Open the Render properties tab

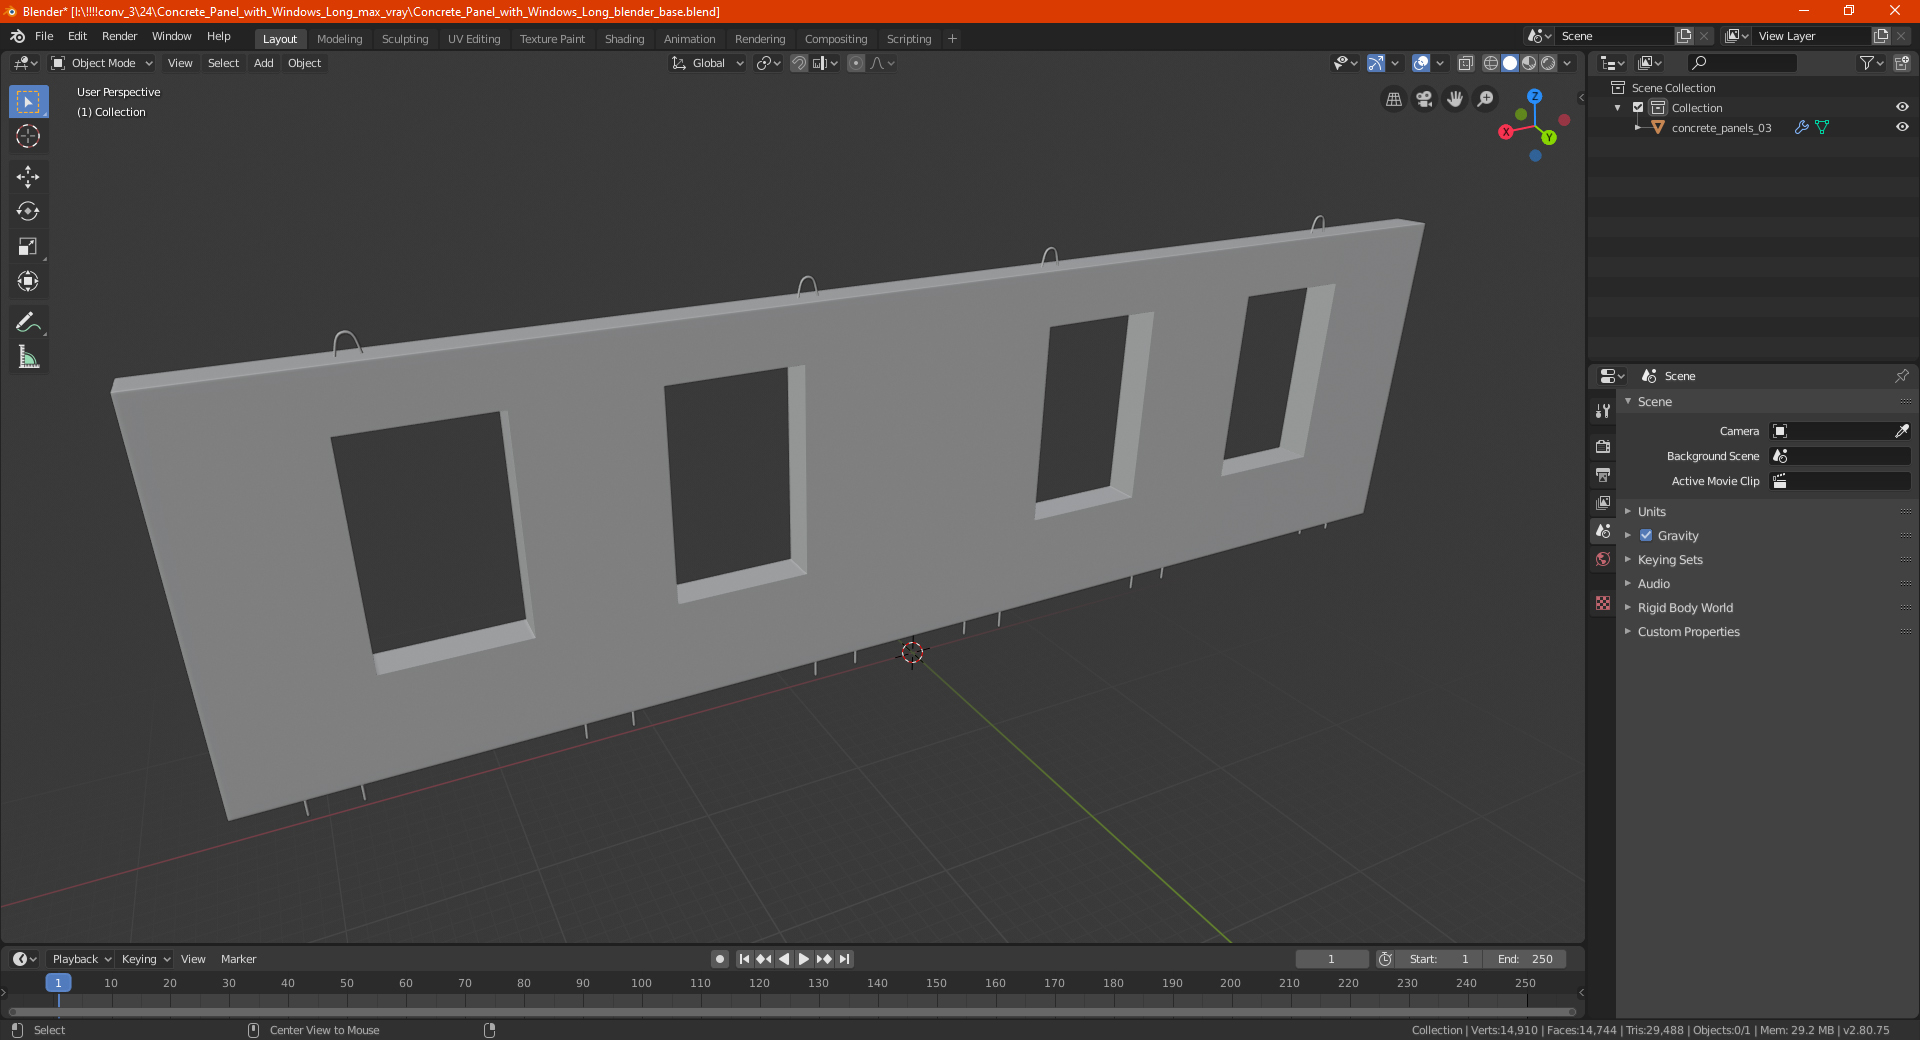(1603, 446)
